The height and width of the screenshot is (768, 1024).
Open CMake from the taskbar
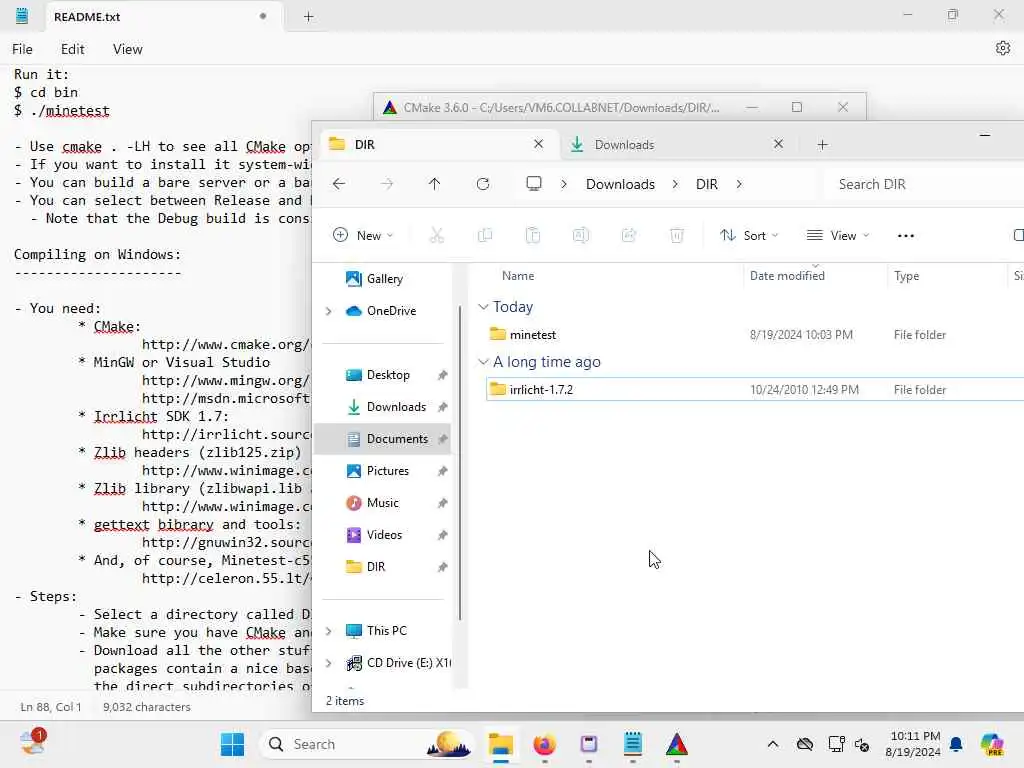click(x=677, y=744)
